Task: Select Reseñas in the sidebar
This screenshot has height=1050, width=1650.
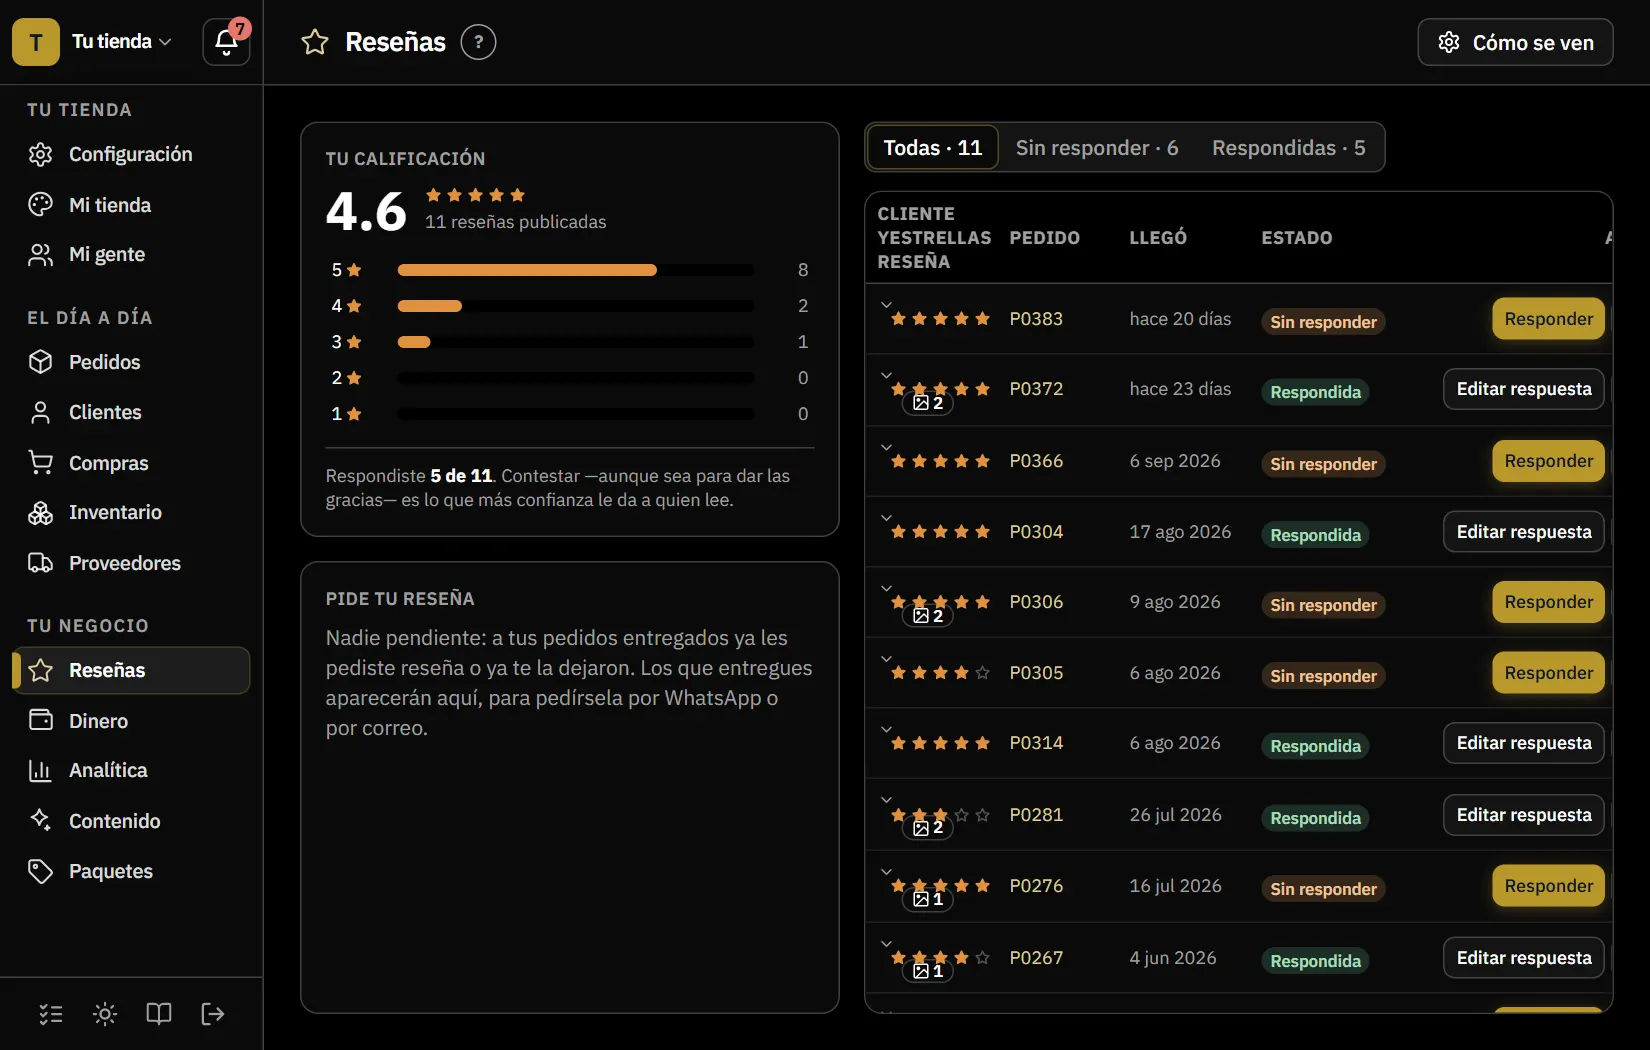Action: click(x=131, y=670)
